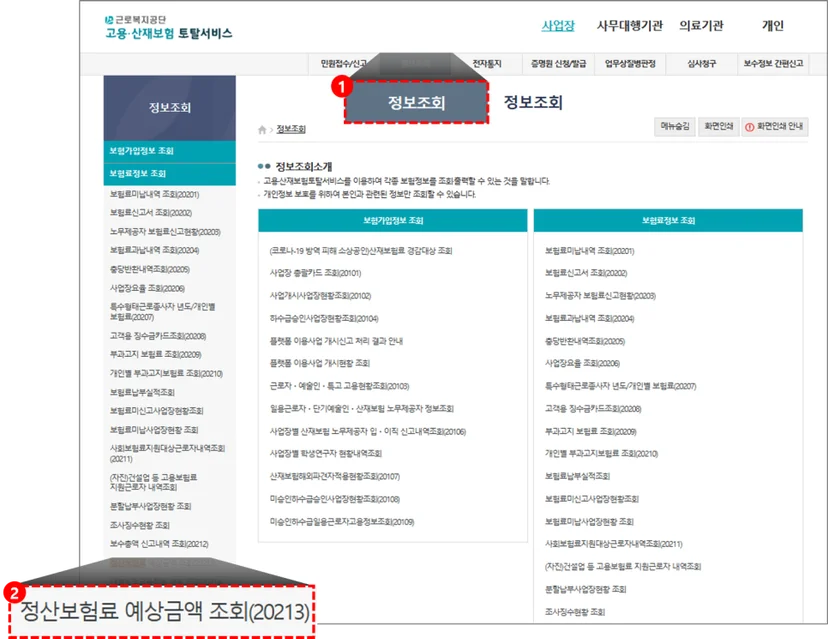Expand 보험가입정보 조회 sidebar section

click(170, 151)
